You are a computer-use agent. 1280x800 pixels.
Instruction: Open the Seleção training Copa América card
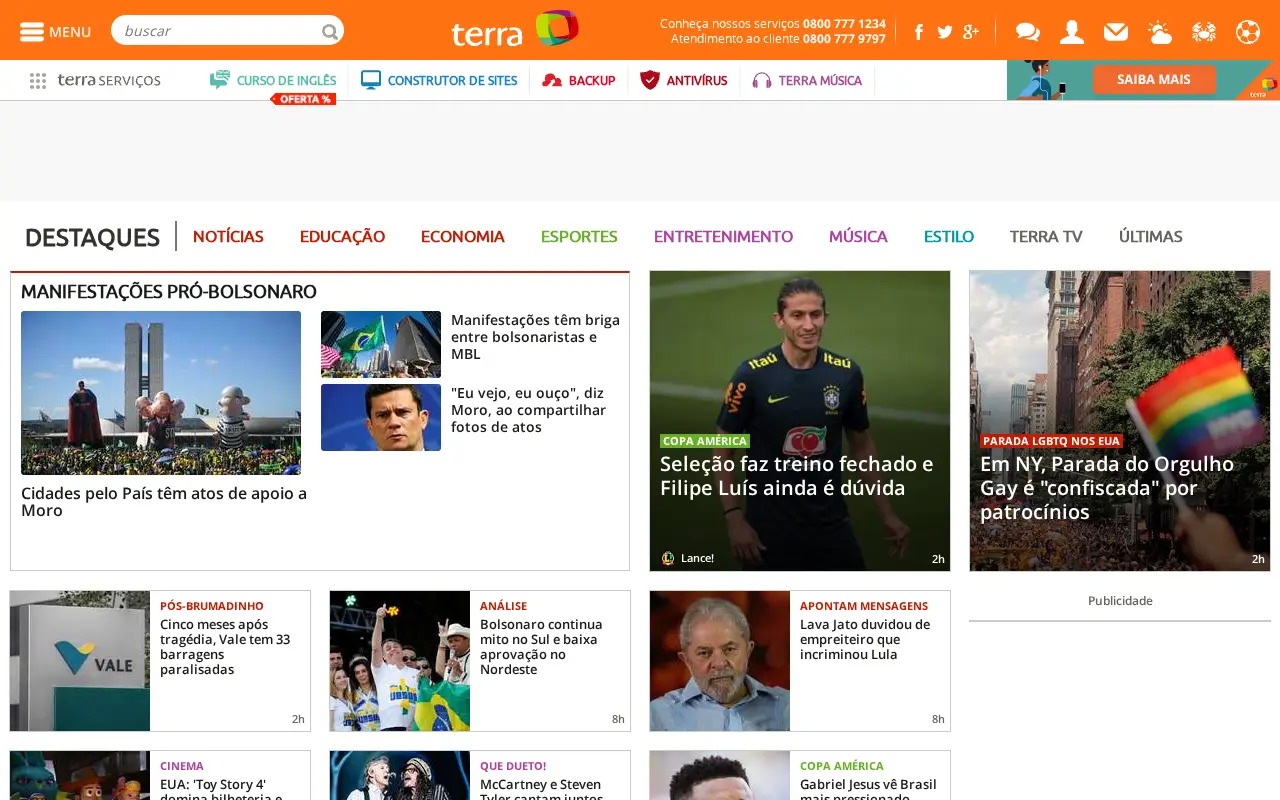click(800, 421)
